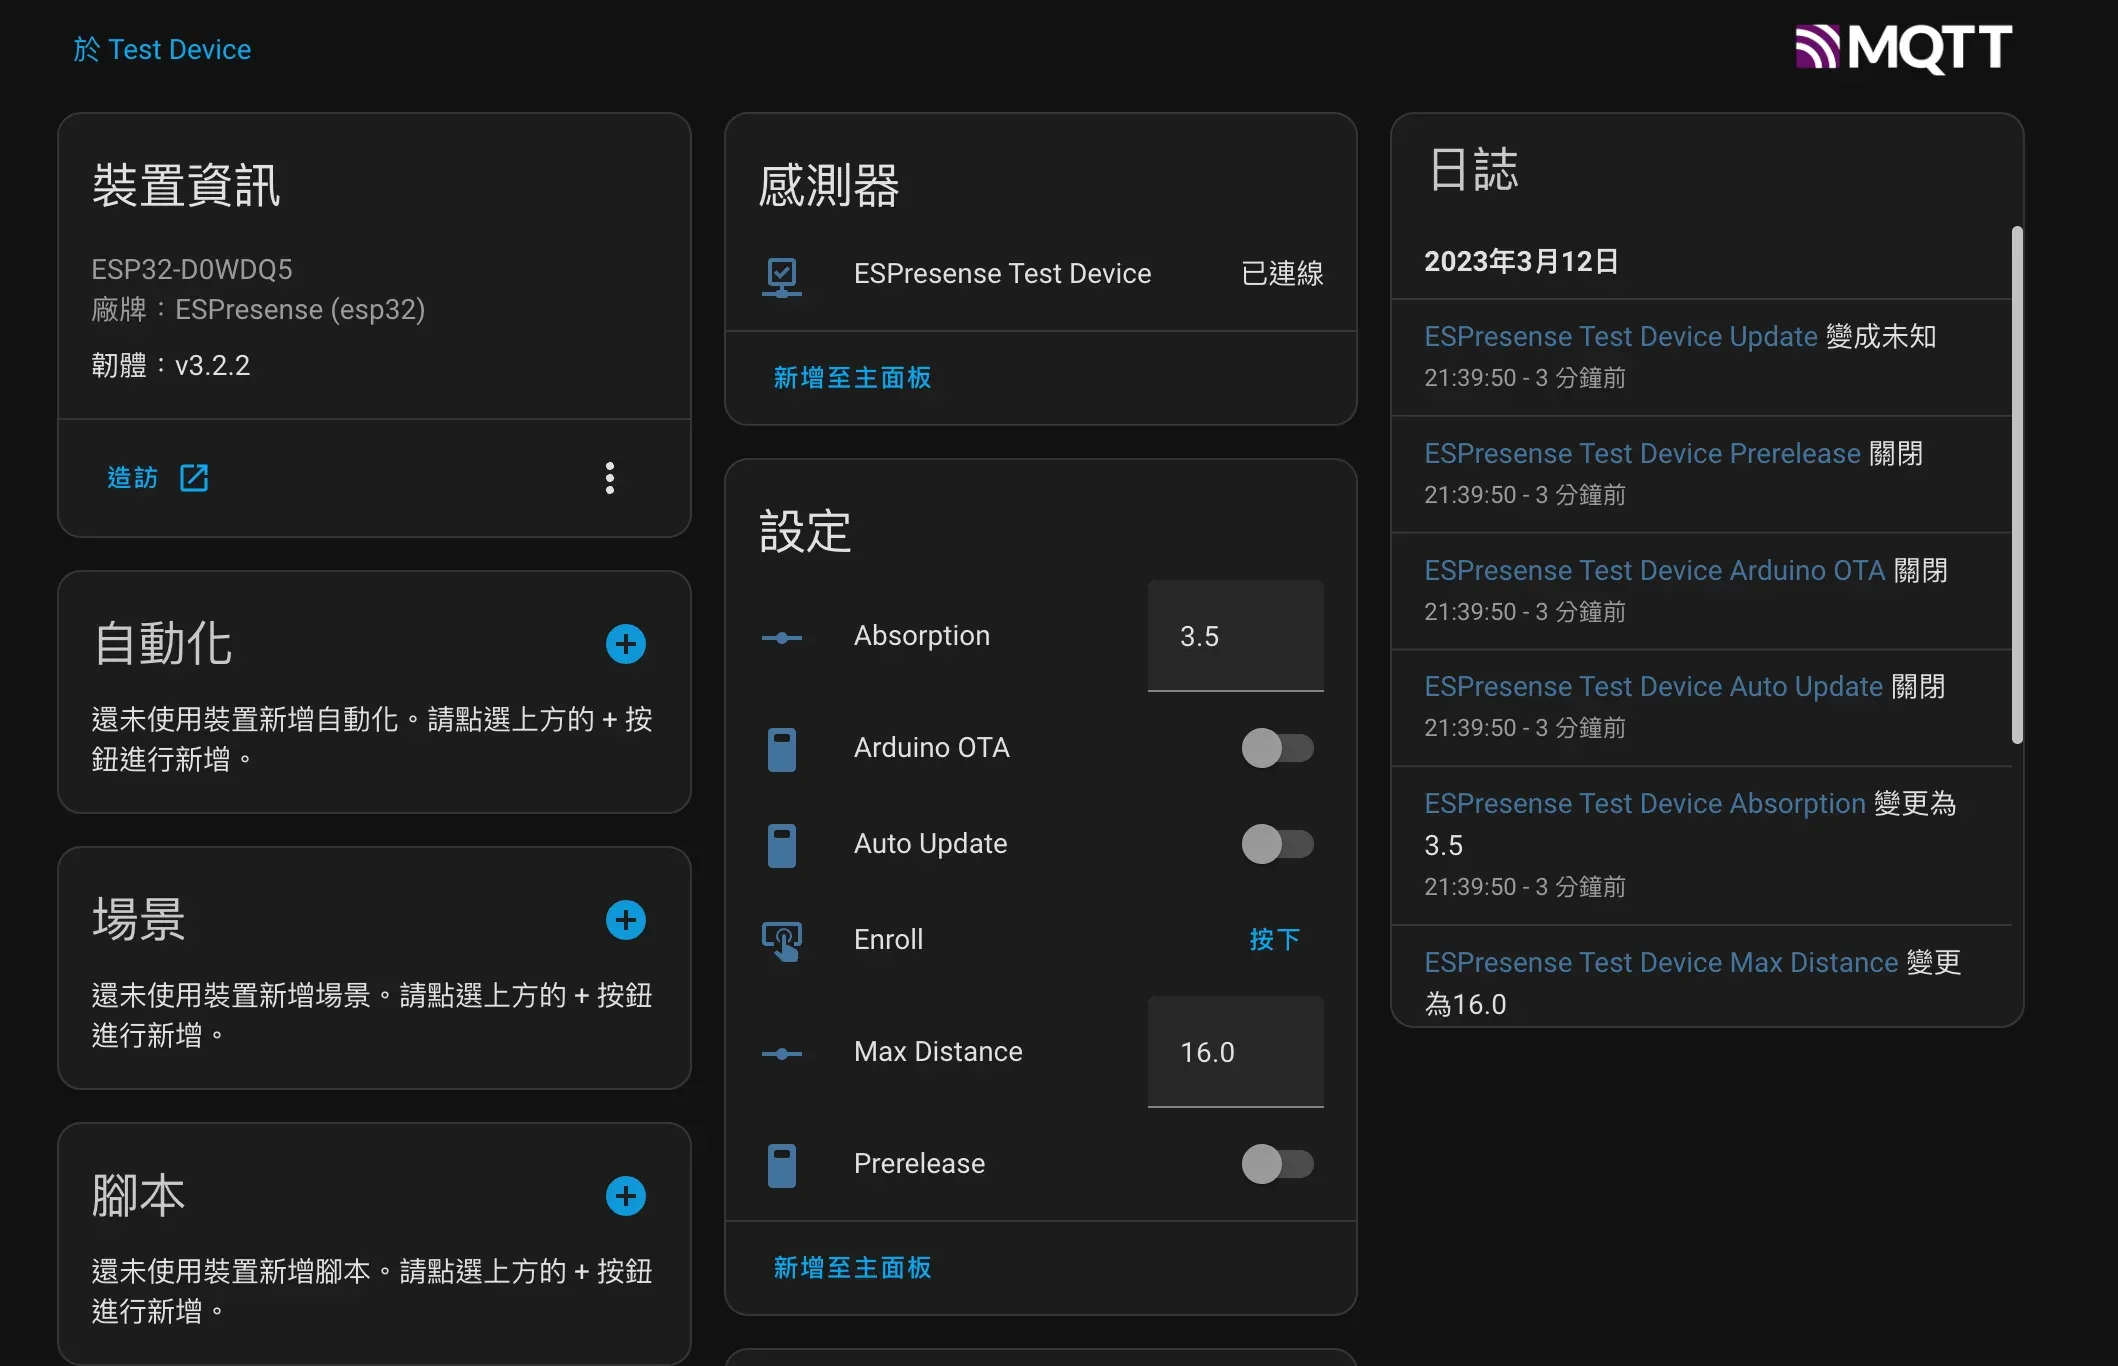Click the Auto Update setting label
This screenshot has height=1366, width=2118.
pyautogui.click(x=930, y=844)
